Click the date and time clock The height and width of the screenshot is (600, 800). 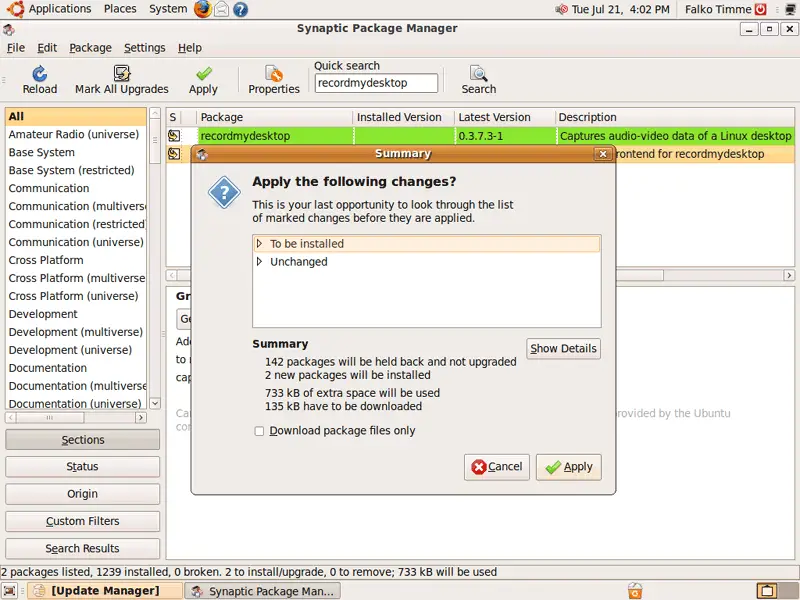click(x=620, y=9)
